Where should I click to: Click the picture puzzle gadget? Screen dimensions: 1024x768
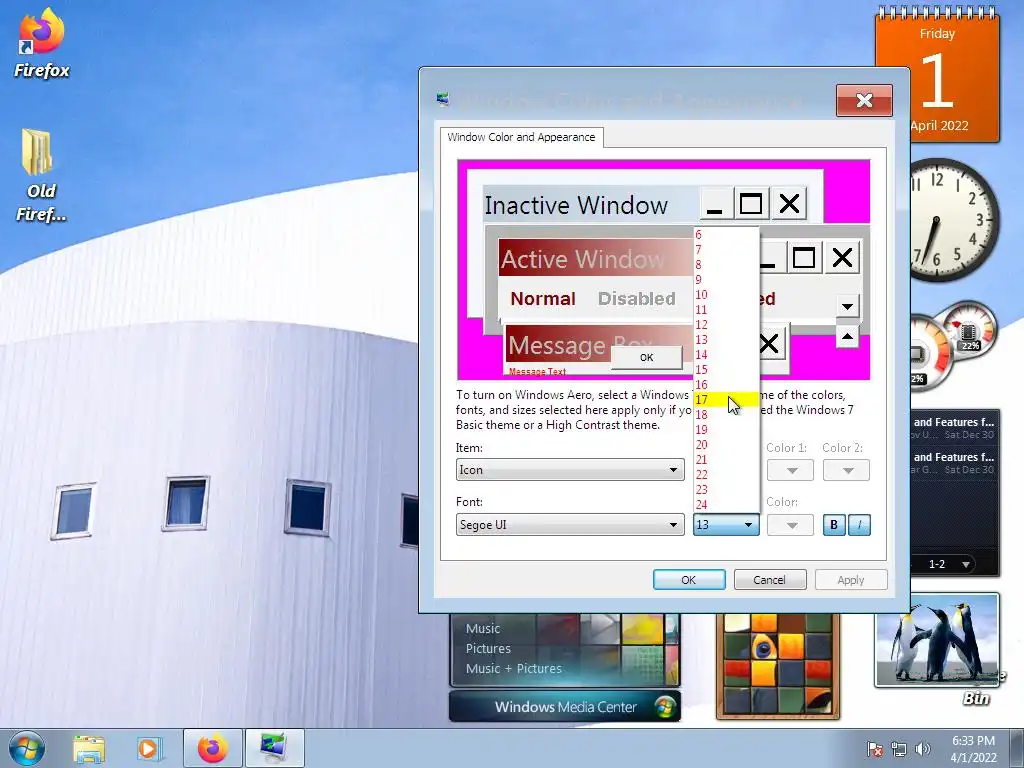(777, 666)
